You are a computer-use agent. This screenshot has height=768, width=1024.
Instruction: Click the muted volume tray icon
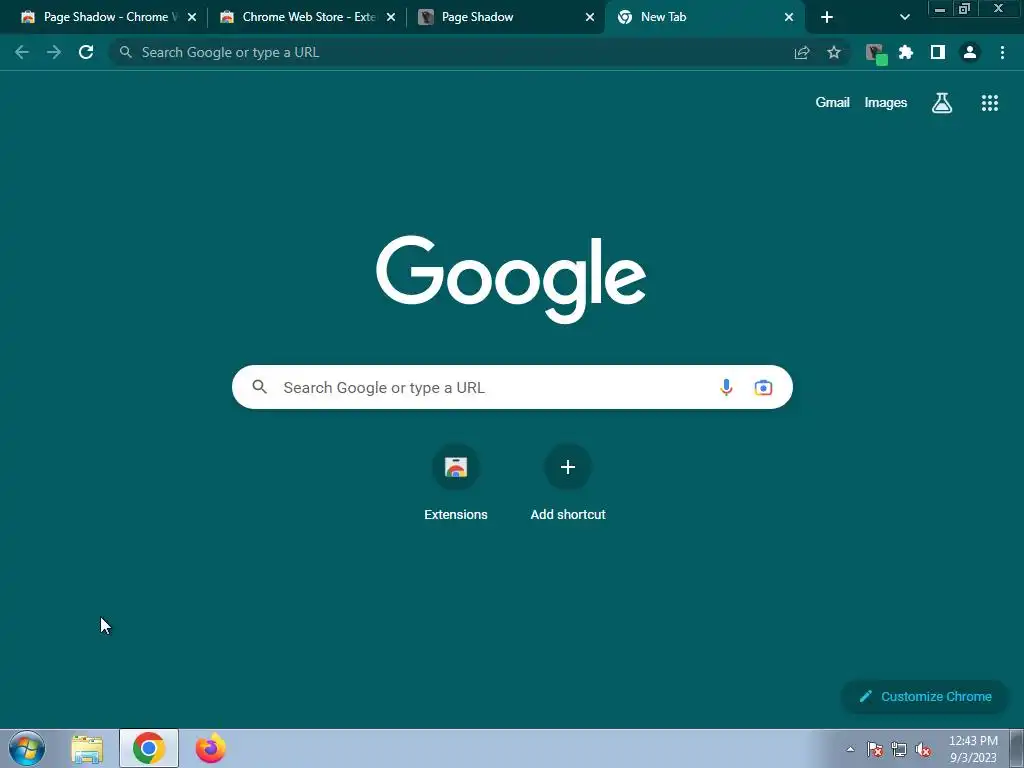pos(923,749)
